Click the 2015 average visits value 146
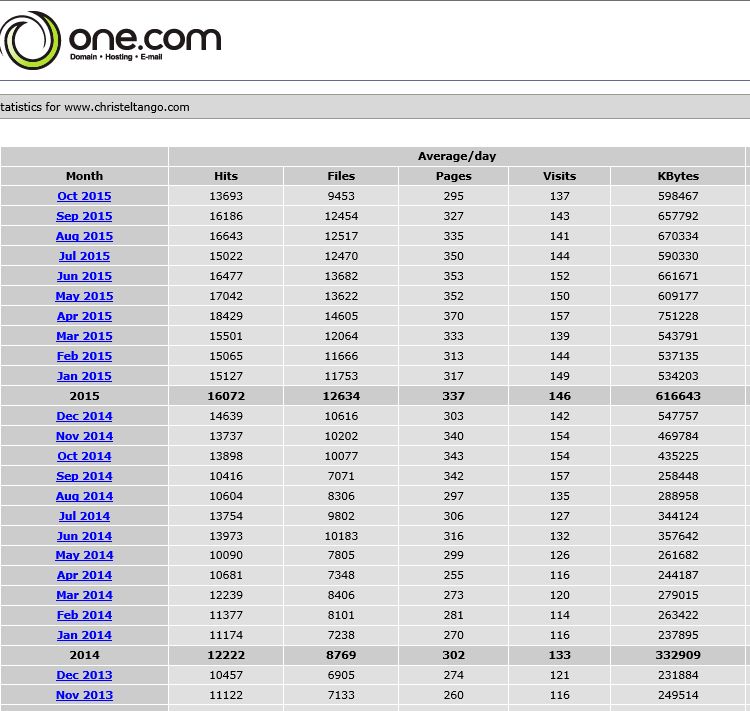Screen dimensions: 750x711 (x=559, y=396)
